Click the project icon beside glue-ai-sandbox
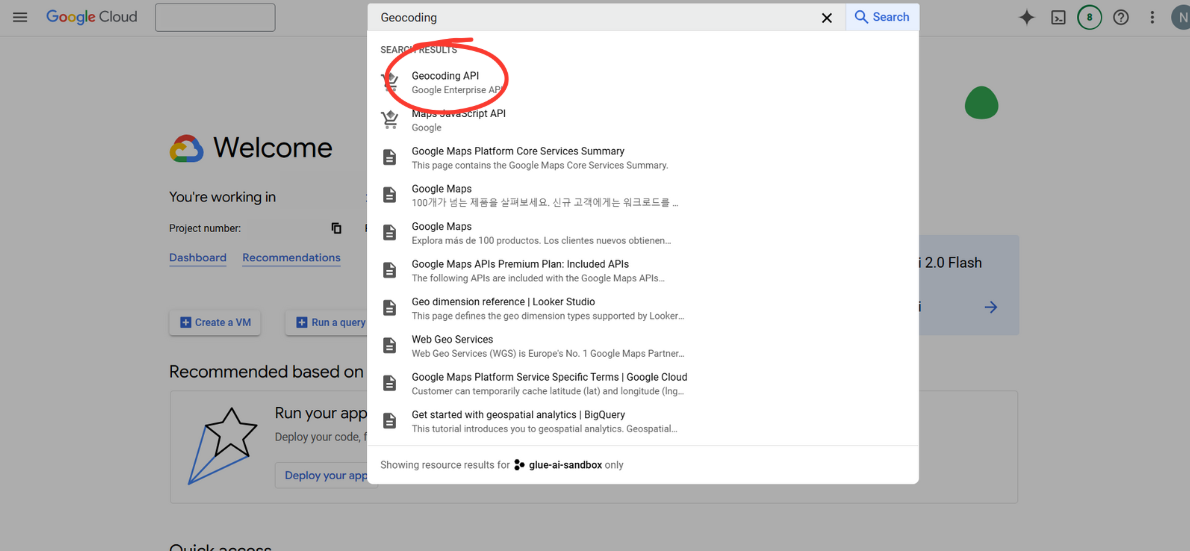This screenshot has width=1190, height=551. pyautogui.click(x=519, y=464)
